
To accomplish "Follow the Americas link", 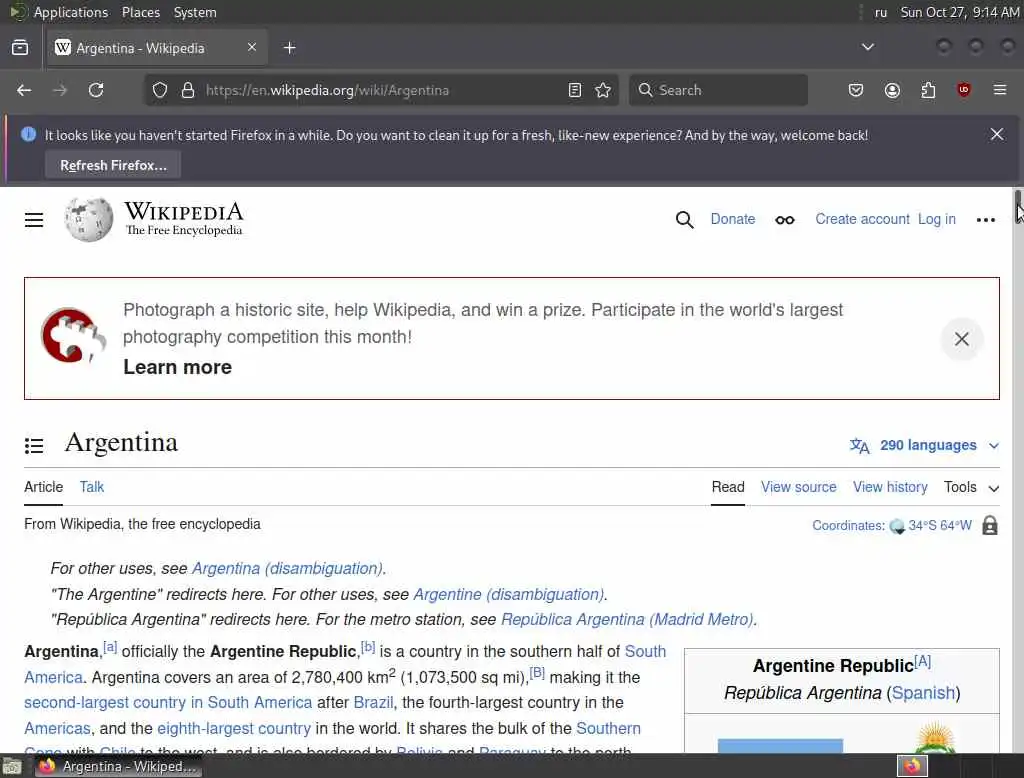I will point(57,728).
